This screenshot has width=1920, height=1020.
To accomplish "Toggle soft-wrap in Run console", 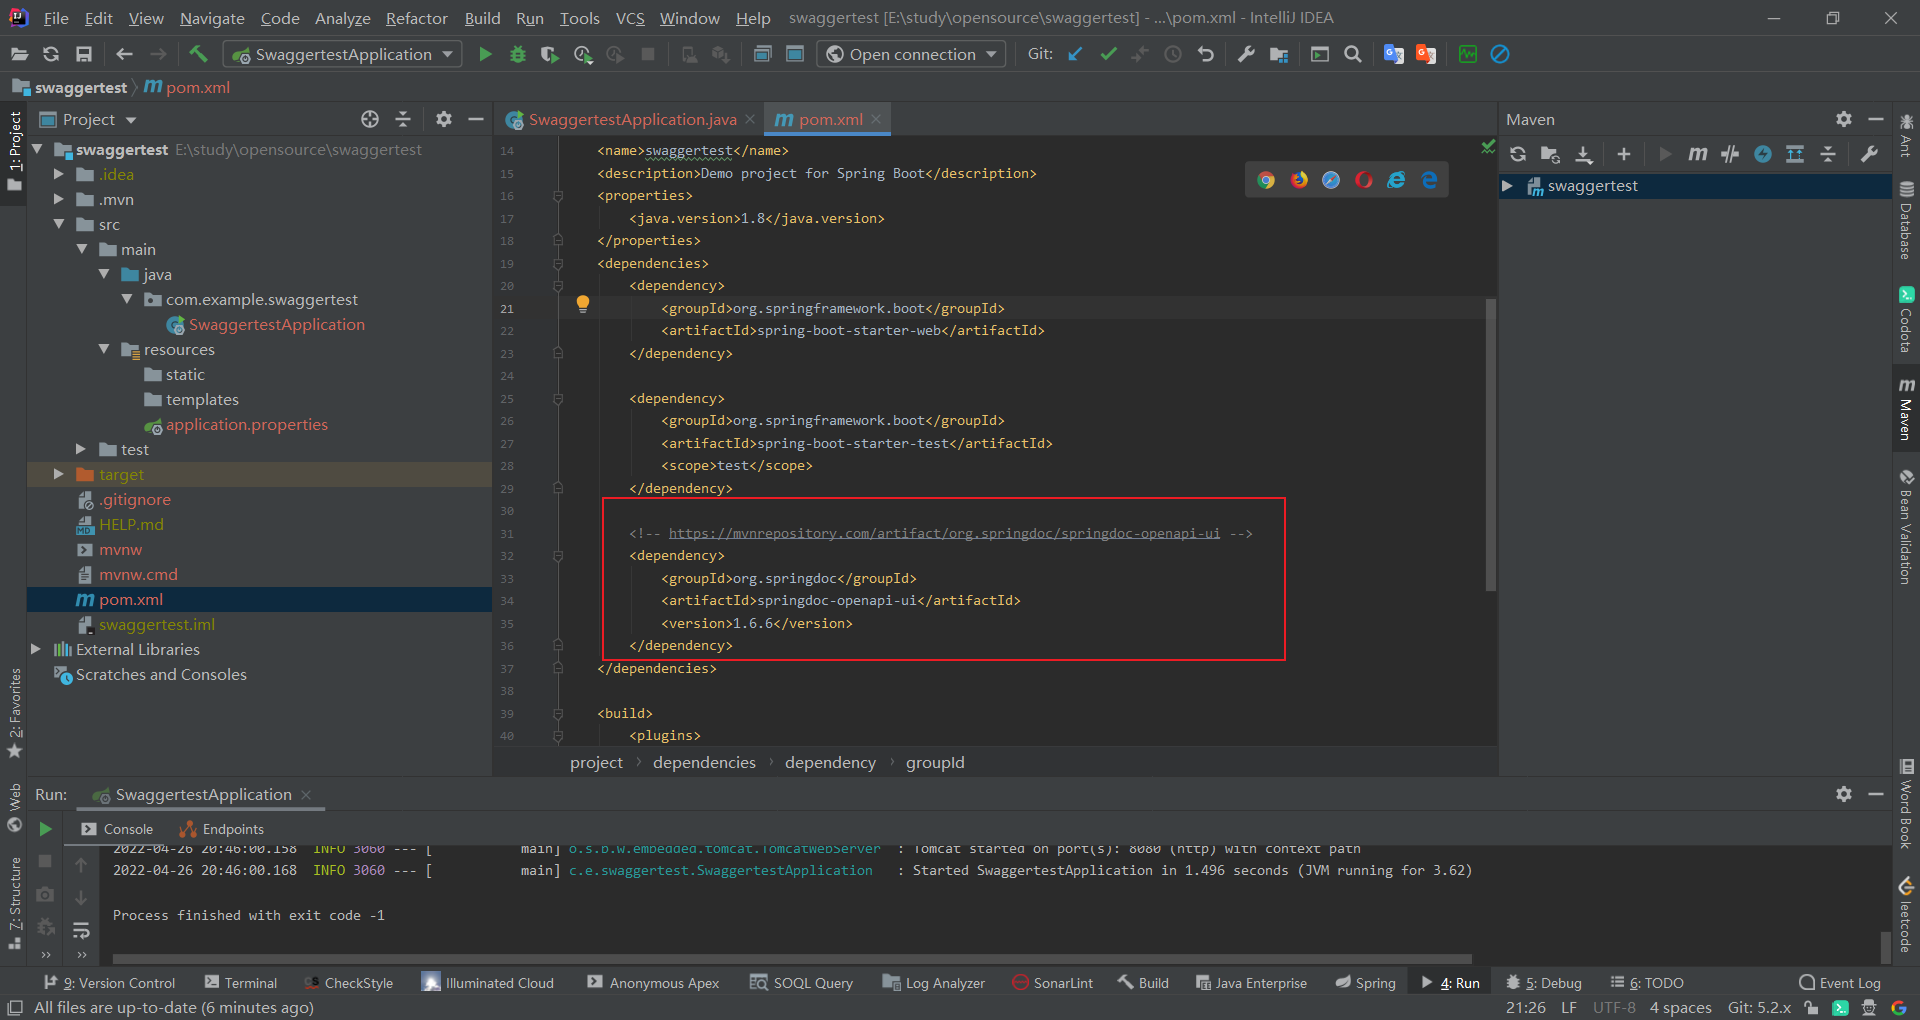I will tap(81, 931).
